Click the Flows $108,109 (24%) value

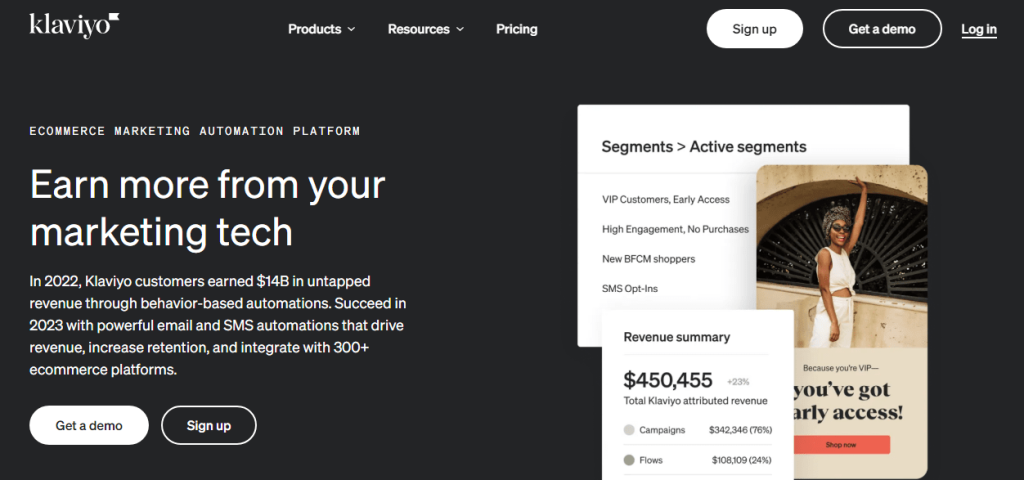click(742, 460)
